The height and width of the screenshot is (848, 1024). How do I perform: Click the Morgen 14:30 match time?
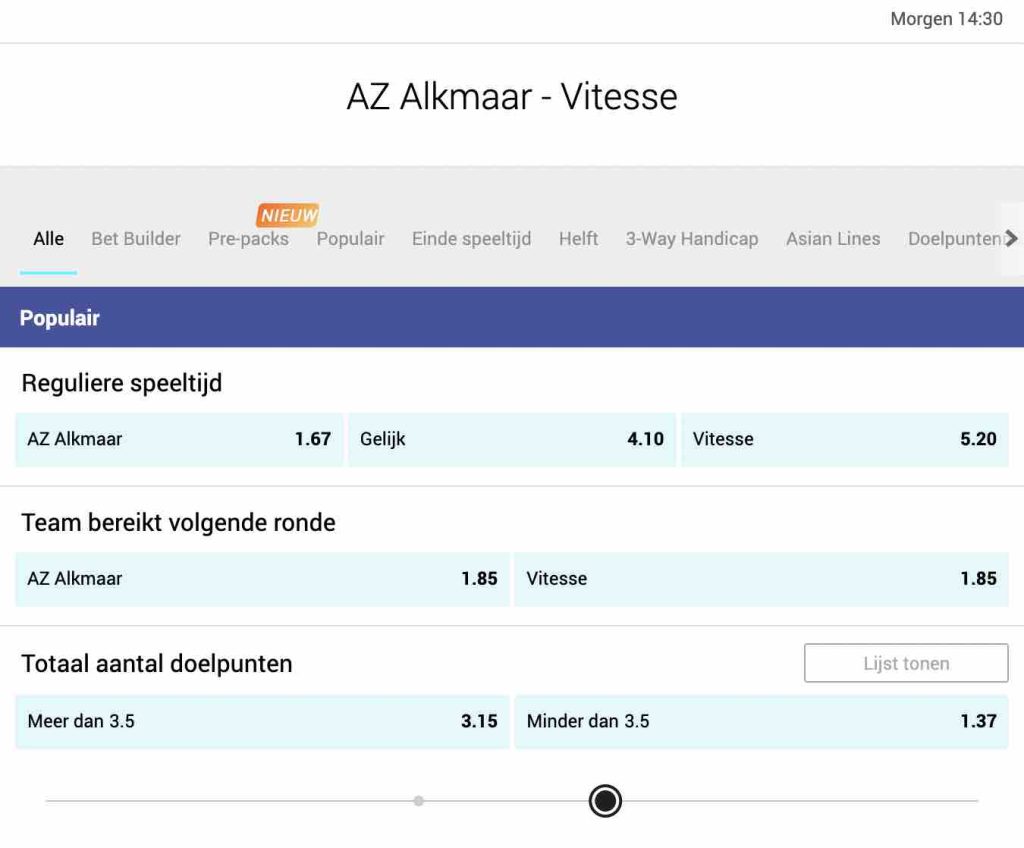point(946,19)
